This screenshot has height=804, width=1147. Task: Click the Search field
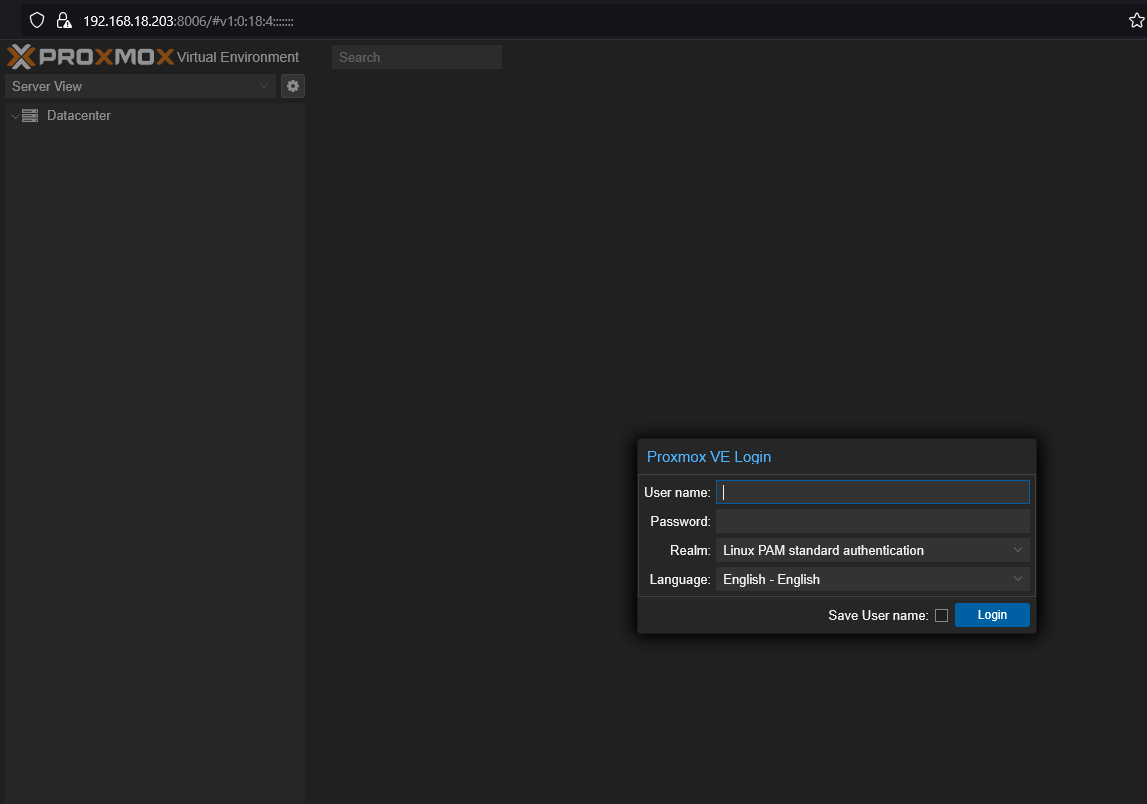416,57
